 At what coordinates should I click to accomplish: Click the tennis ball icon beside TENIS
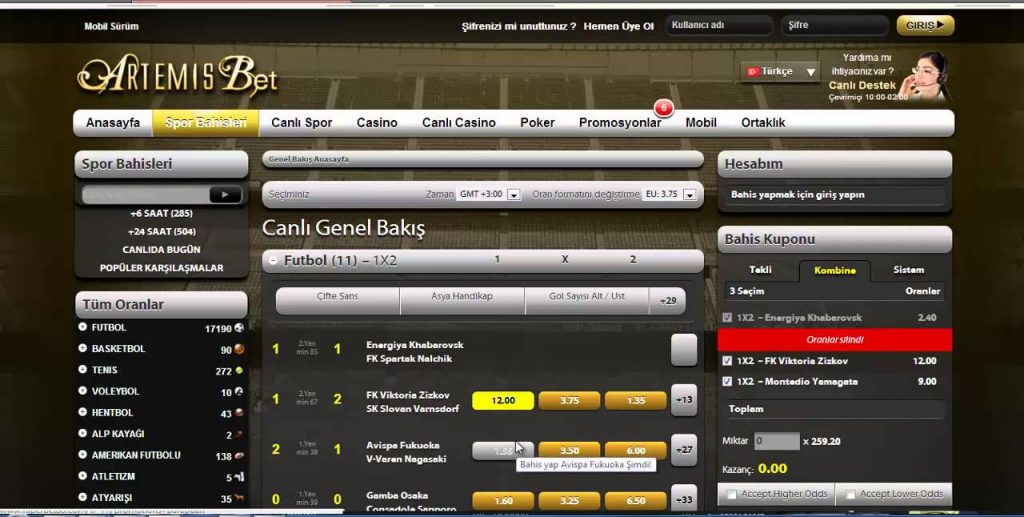[239, 371]
